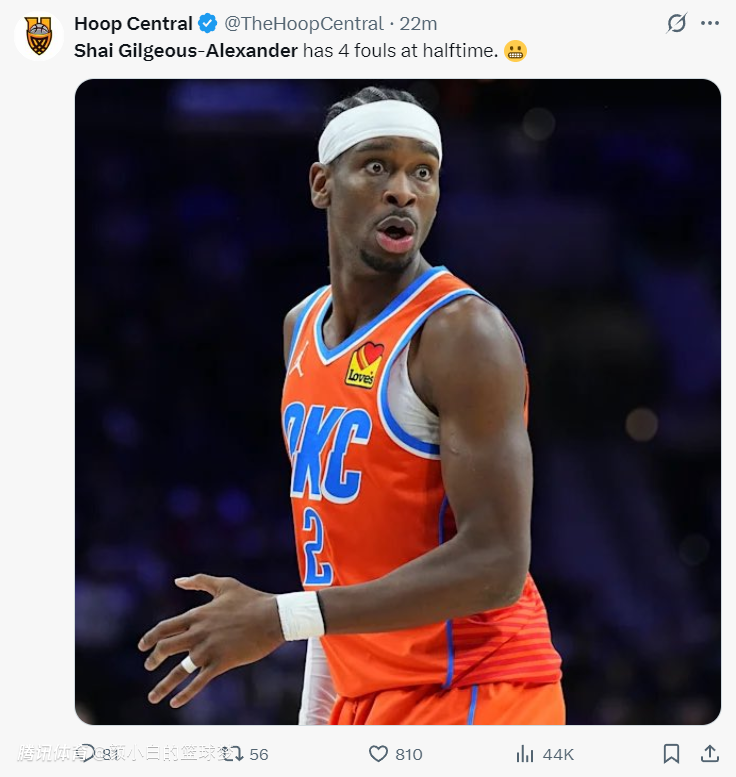Image resolution: width=736 pixels, height=777 pixels.
Task: Click the 44K views count
Action: coord(558,754)
